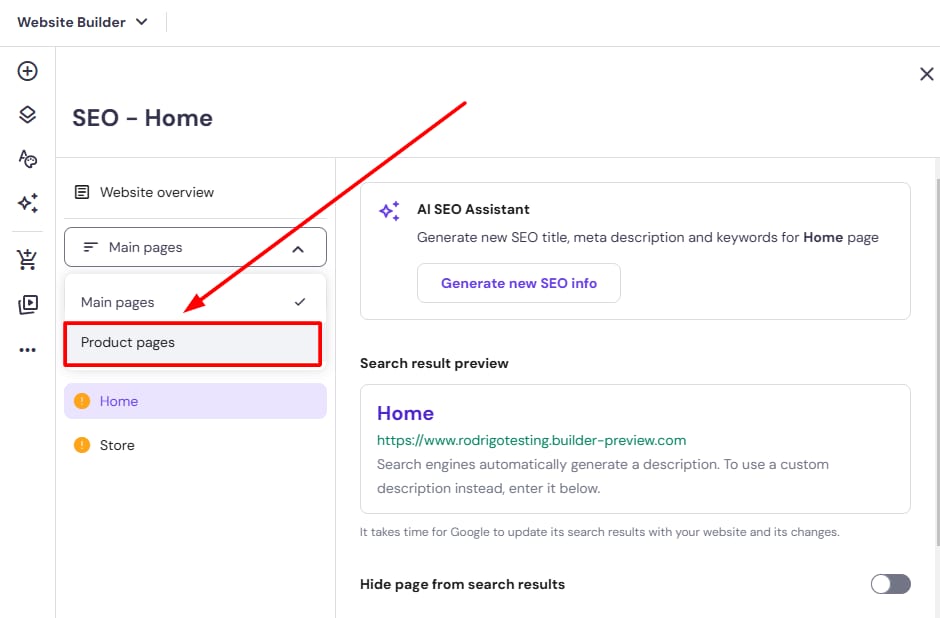
Task: Select the Store page entry
Action: (x=117, y=445)
